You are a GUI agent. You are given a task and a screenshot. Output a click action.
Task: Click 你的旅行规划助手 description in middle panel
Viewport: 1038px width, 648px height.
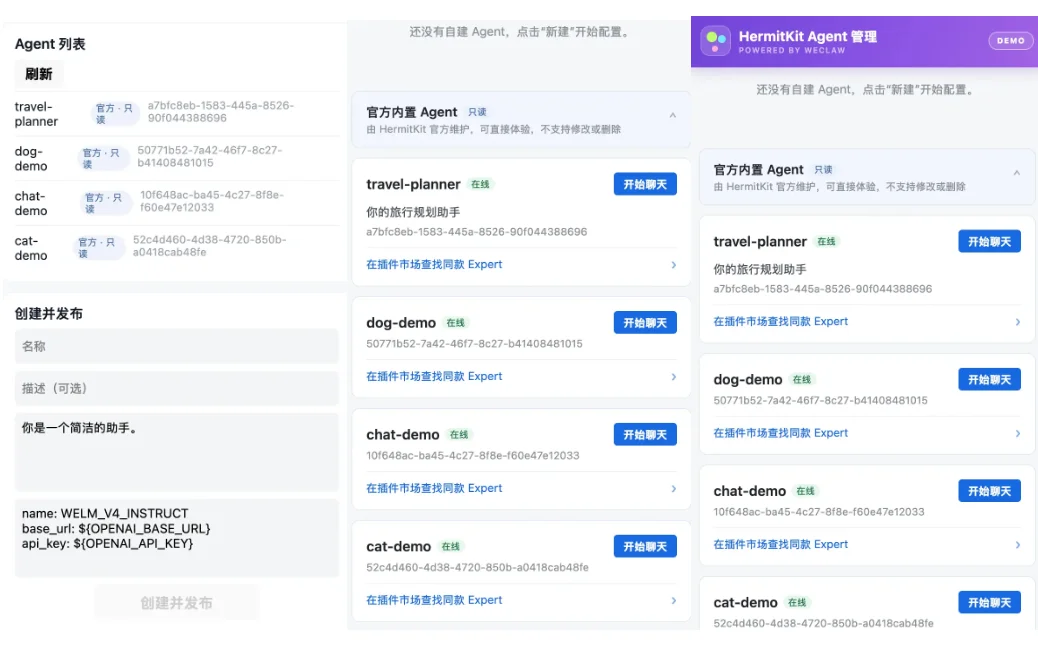(x=413, y=212)
